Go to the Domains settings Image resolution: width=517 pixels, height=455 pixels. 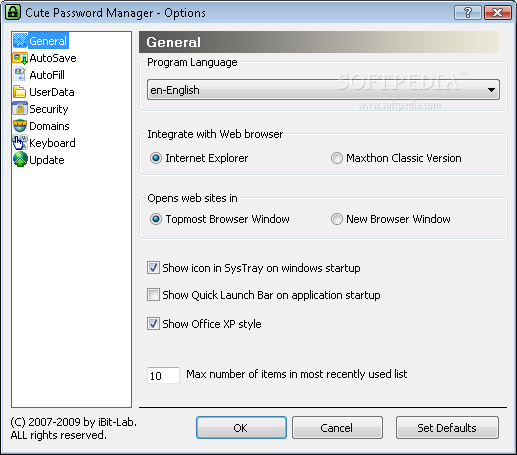[x=49, y=126]
